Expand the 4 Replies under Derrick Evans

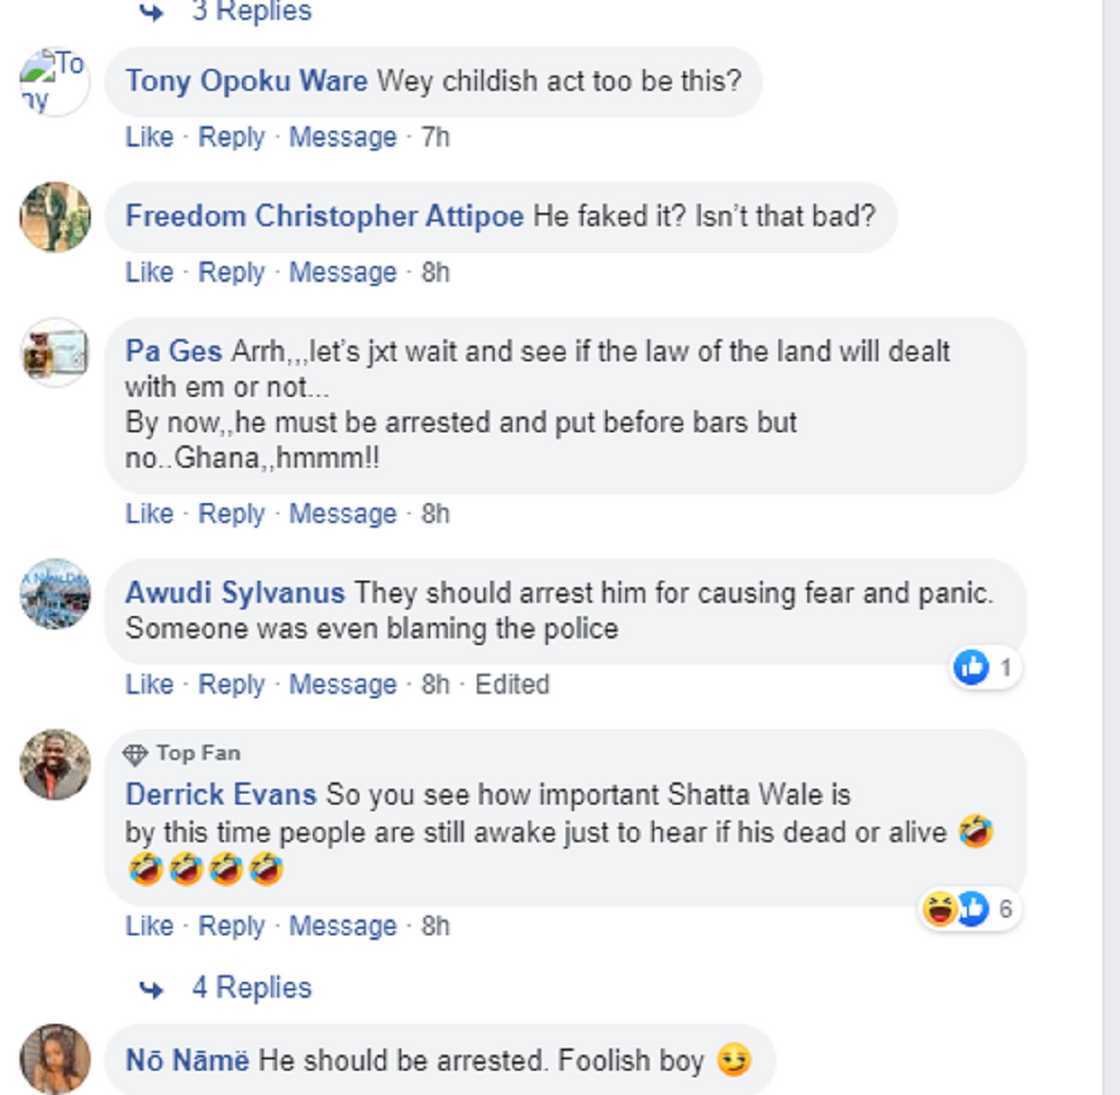pos(251,987)
